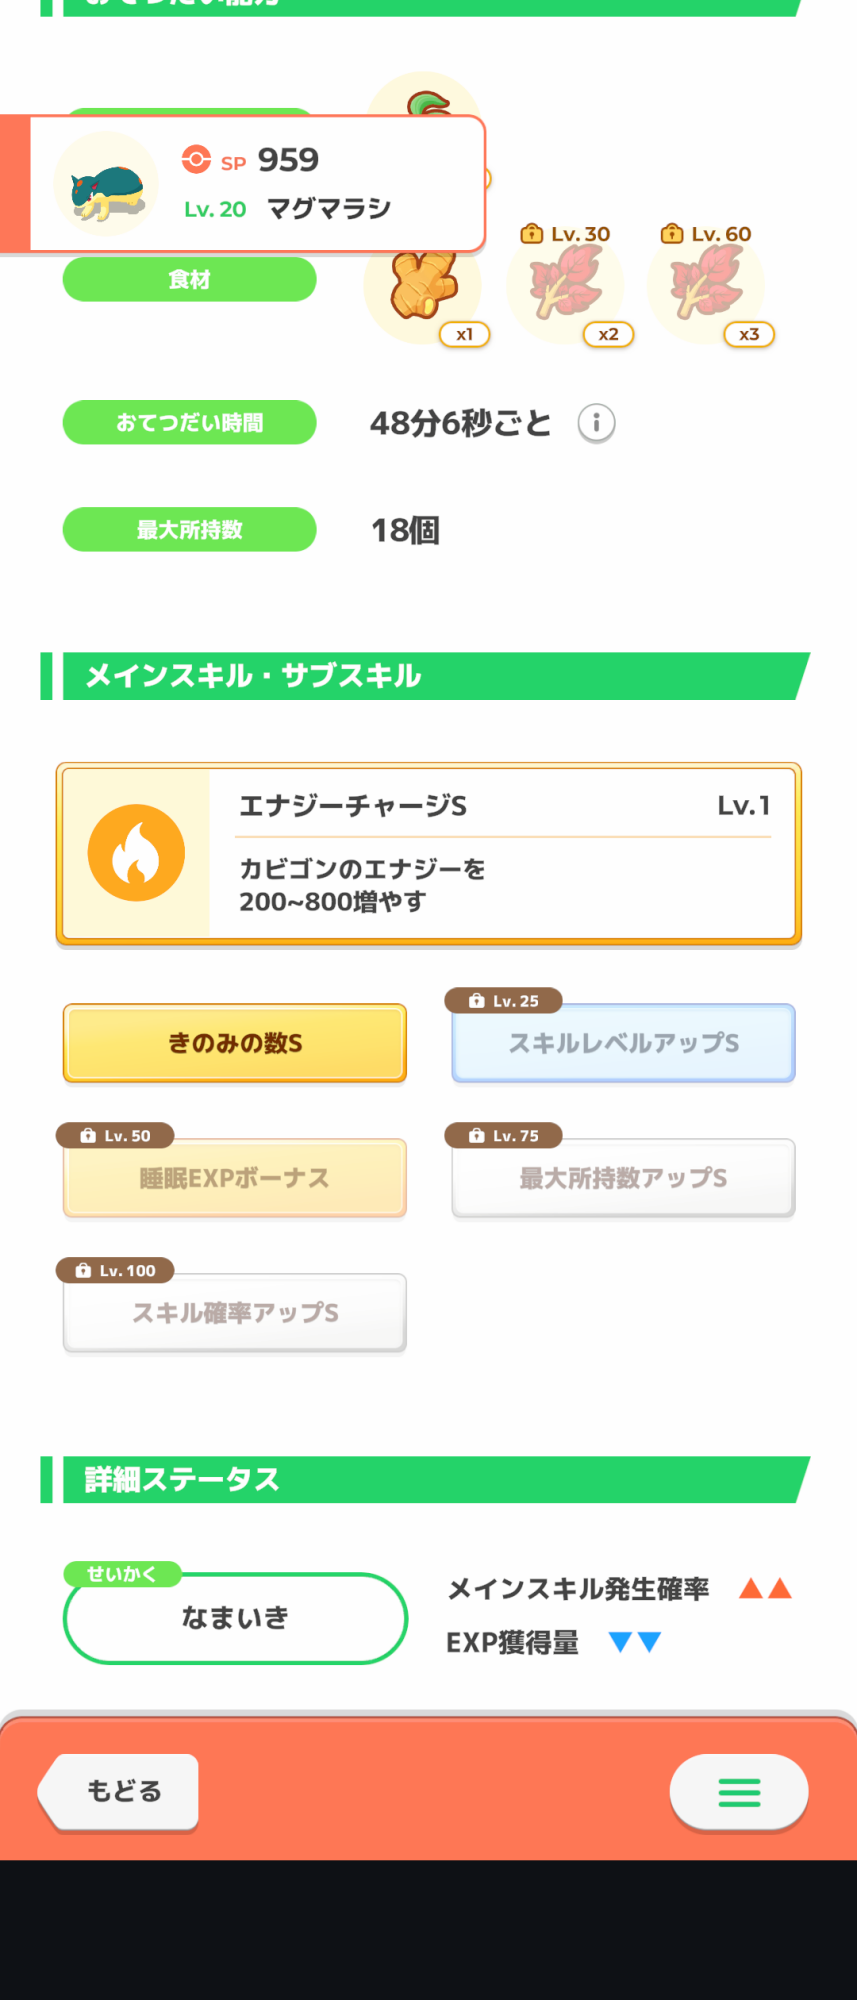
Task: Tap the 食材 label pill
Action: 189,279
